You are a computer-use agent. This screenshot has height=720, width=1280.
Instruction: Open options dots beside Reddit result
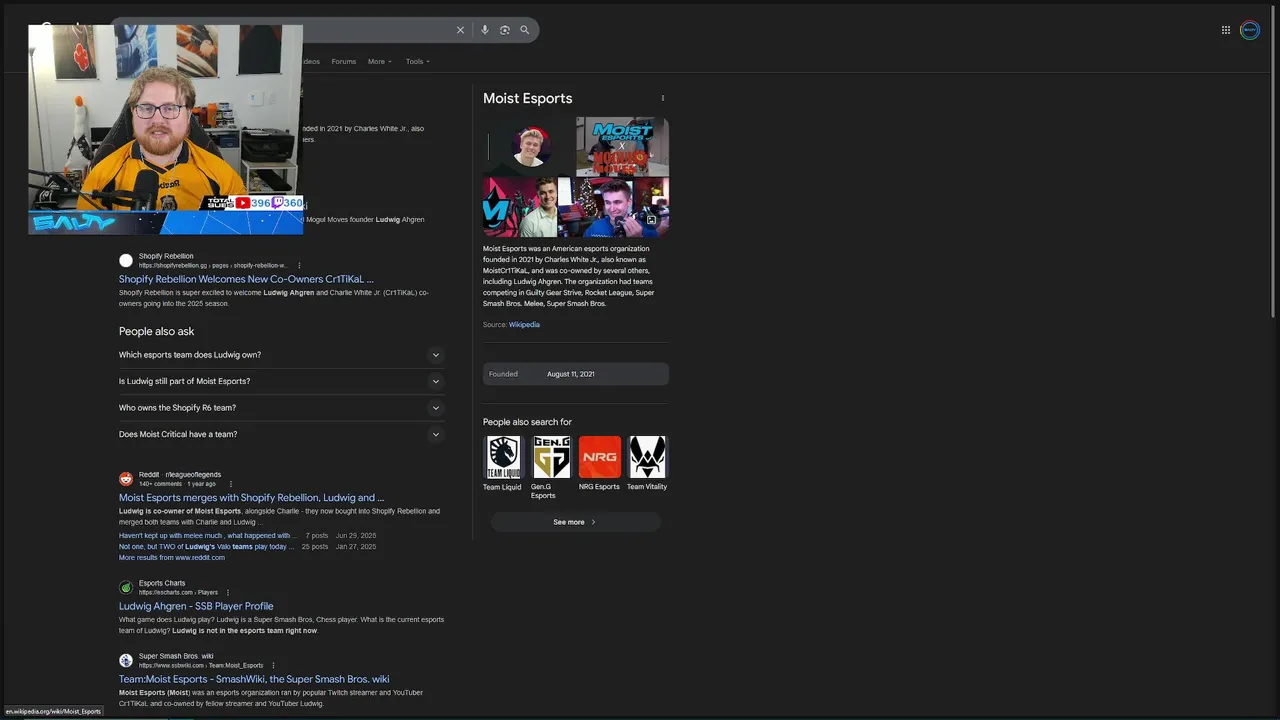pyautogui.click(x=231, y=484)
